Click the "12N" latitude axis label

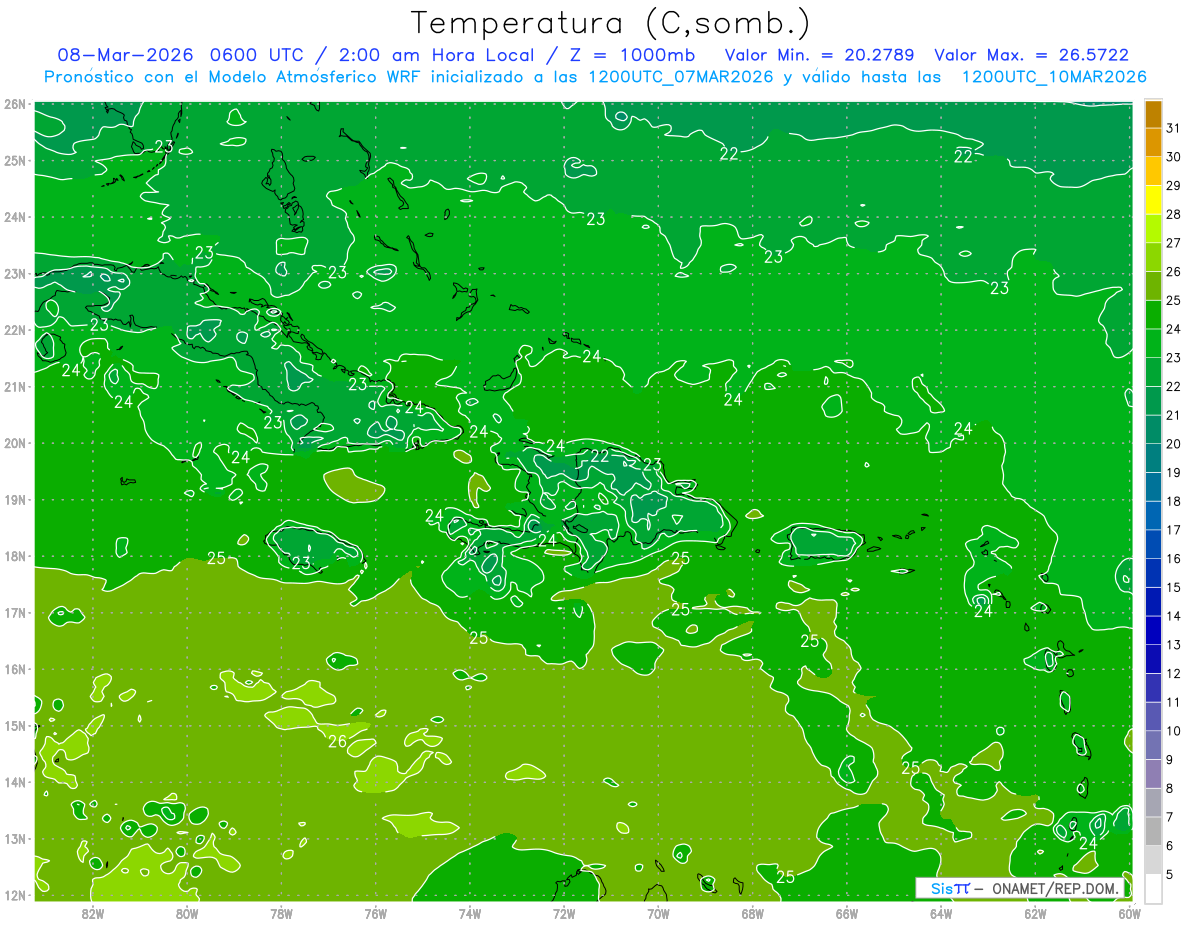coord(15,895)
